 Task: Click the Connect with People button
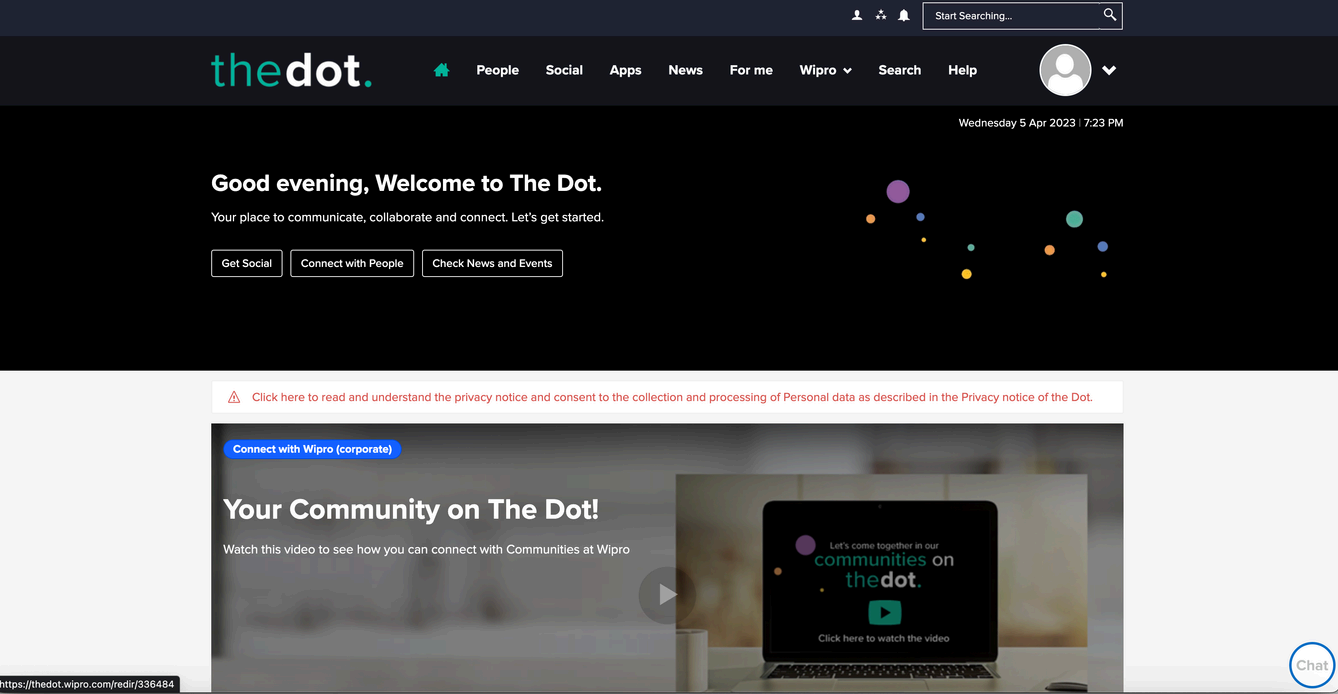[352, 263]
